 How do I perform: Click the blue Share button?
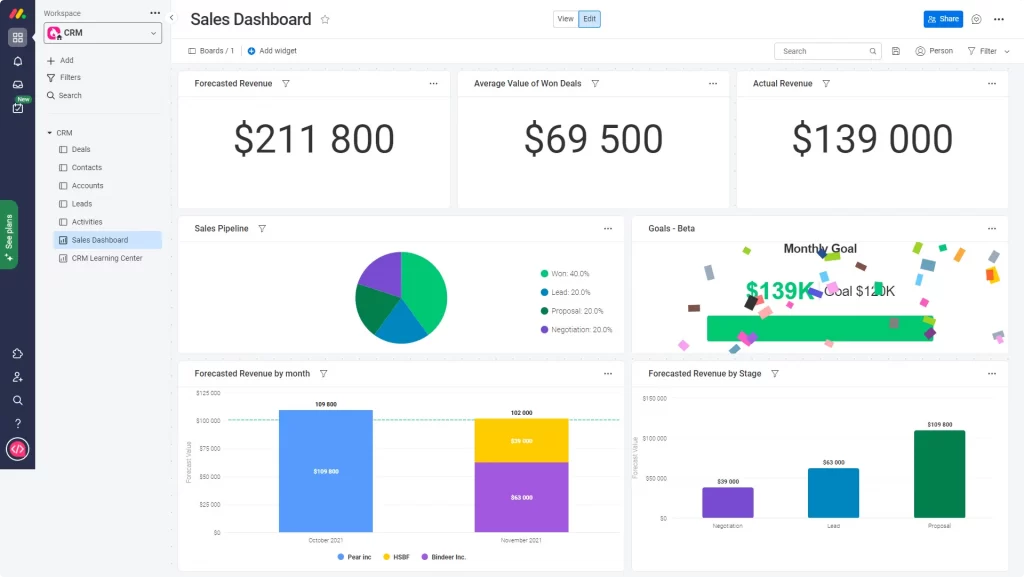[x=943, y=19]
